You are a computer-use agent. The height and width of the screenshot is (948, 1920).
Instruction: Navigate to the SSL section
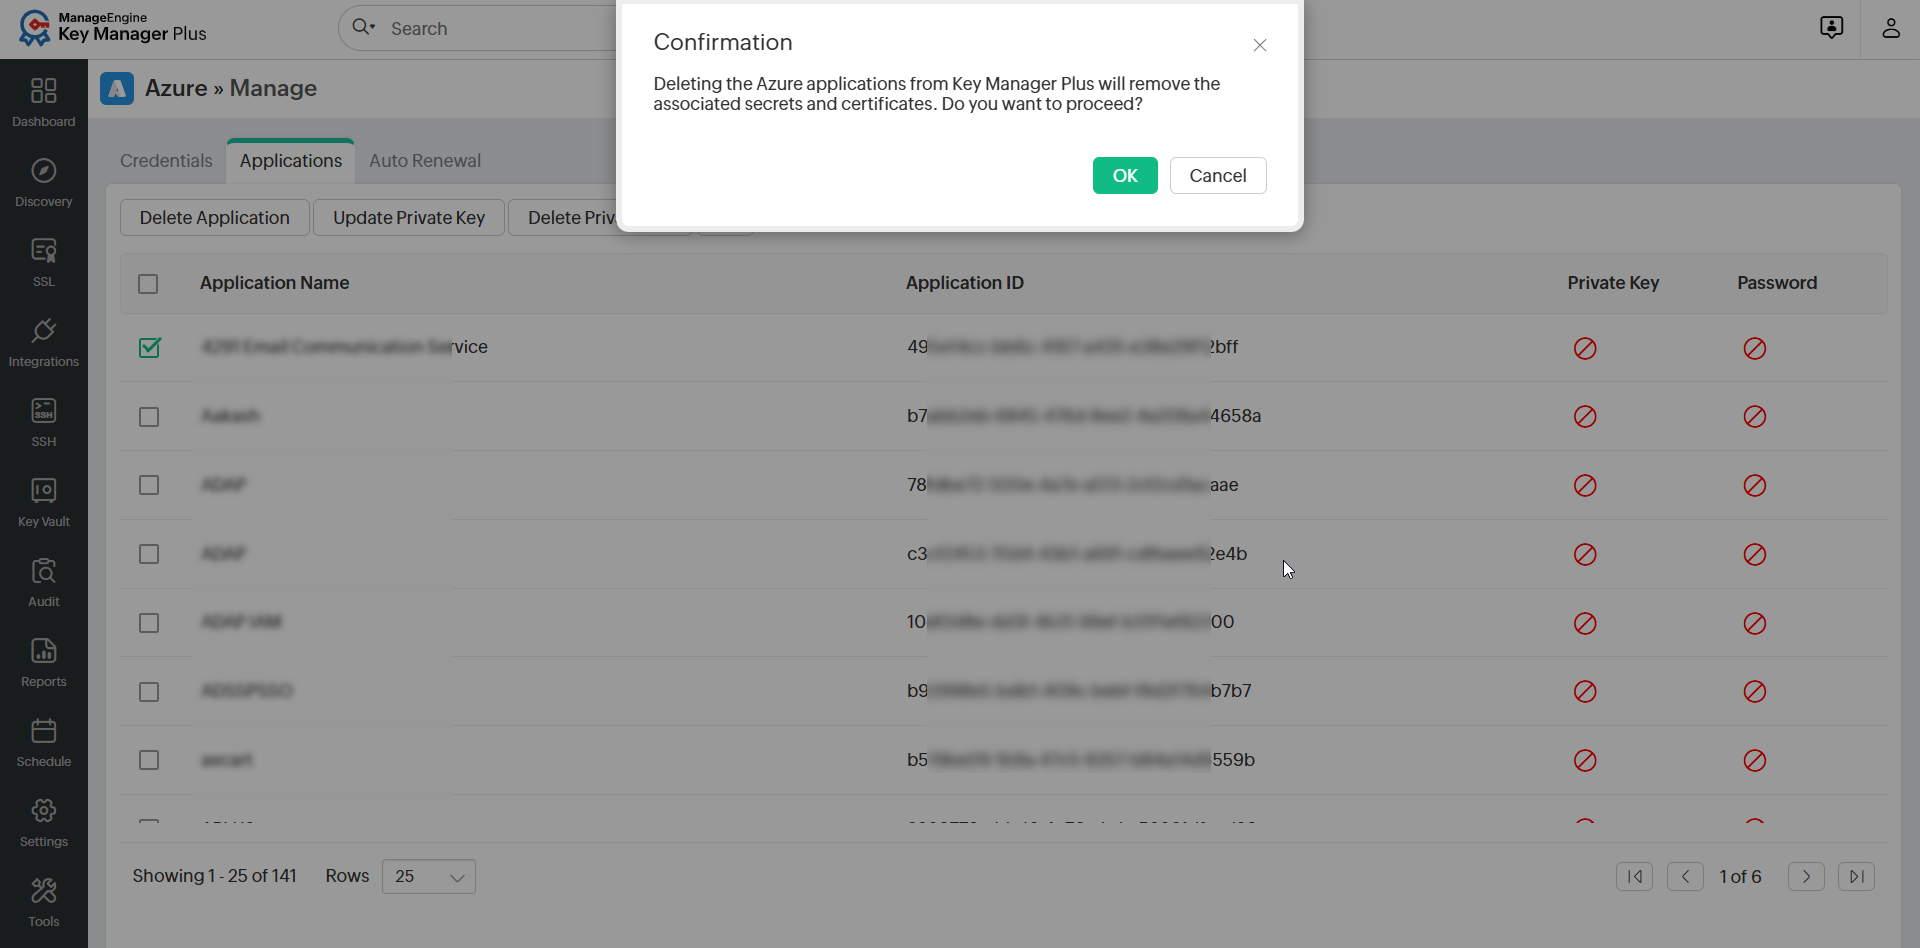pos(43,260)
